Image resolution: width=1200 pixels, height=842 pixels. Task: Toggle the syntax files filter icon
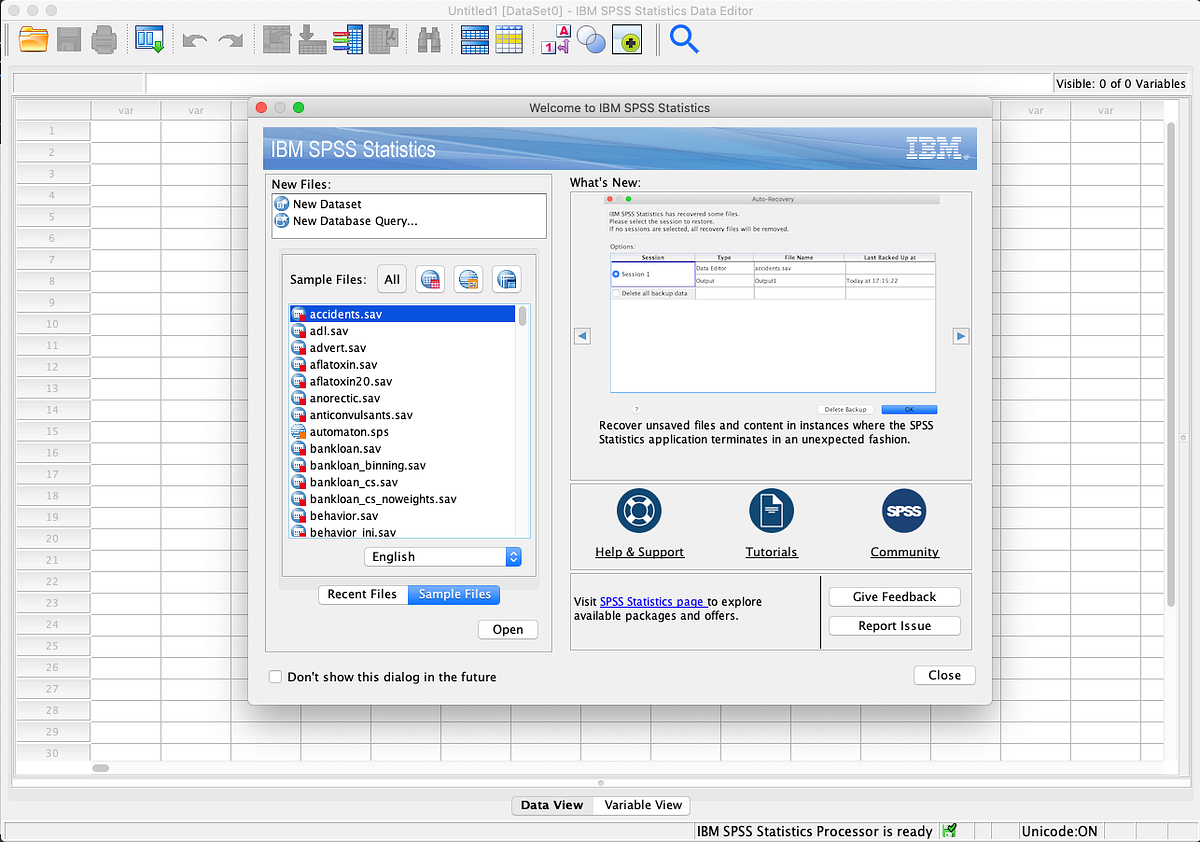tap(468, 279)
